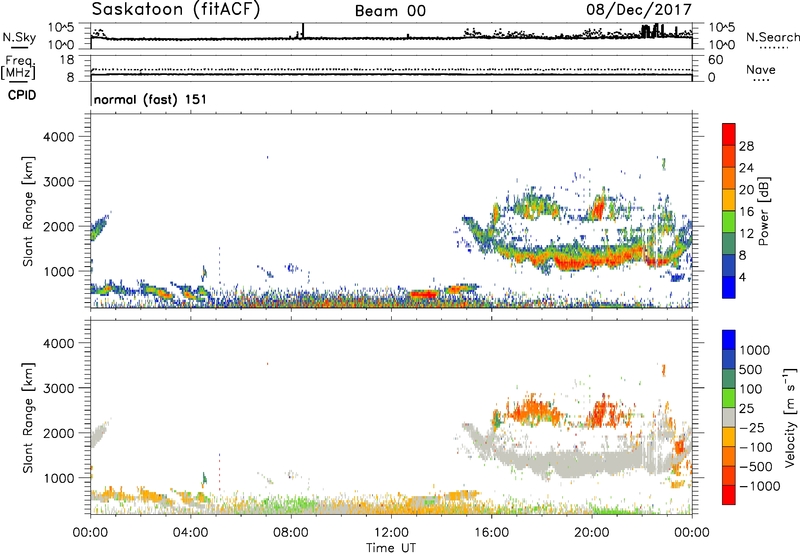Click the "-1000" label on the velocity color bar

pyautogui.click(x=760, y=486)
